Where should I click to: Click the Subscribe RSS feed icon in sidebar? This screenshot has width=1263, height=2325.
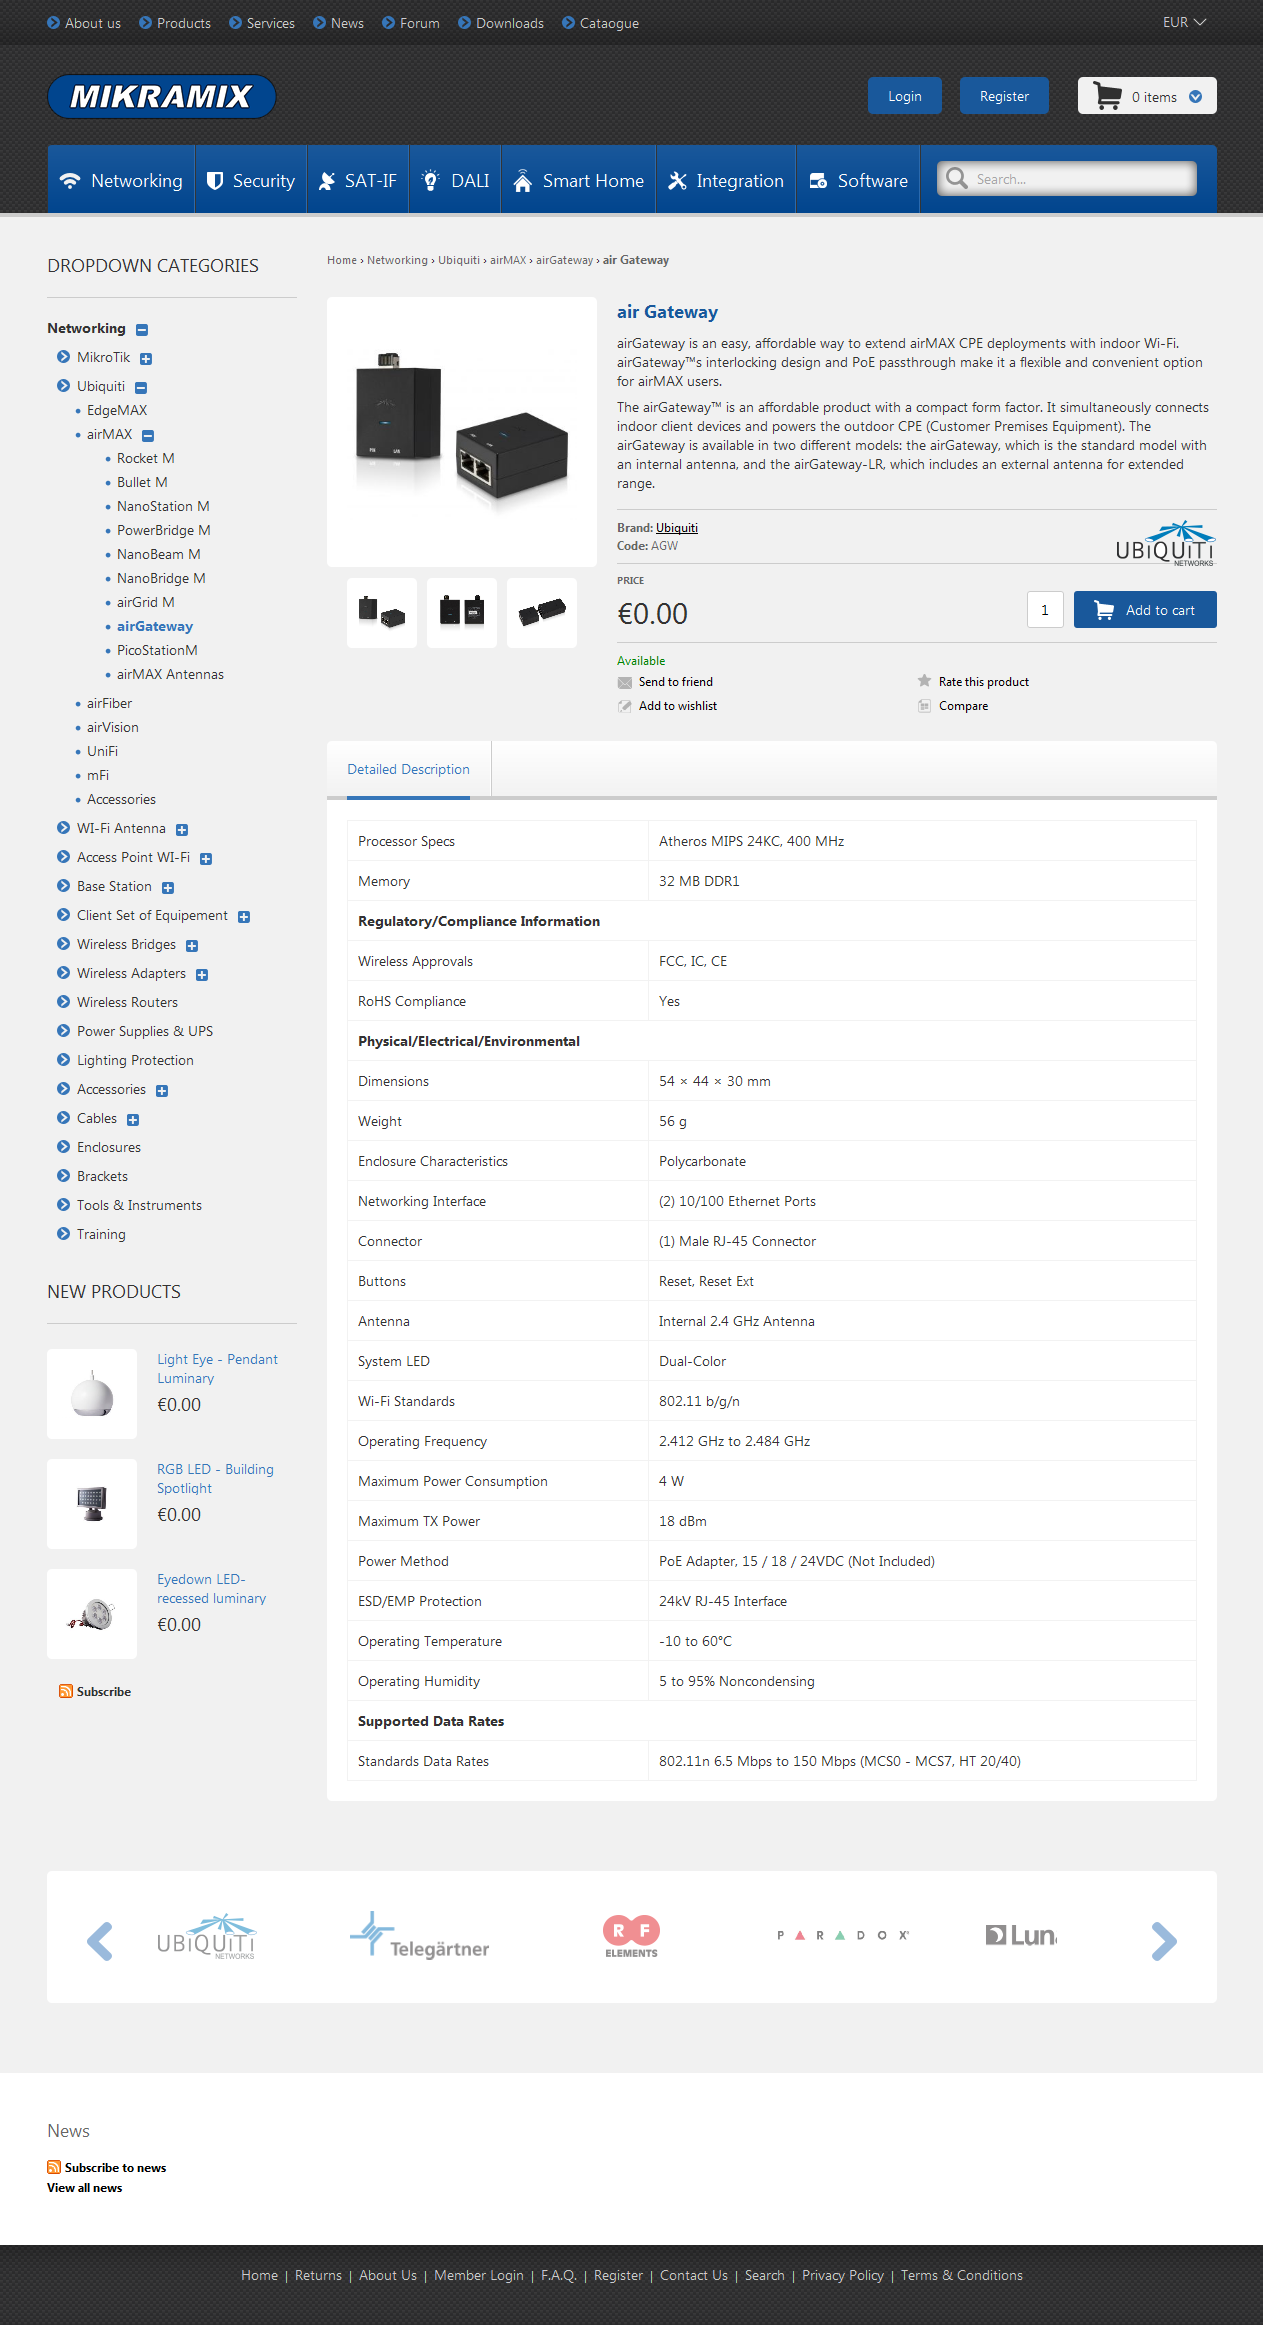click(x=66, y=1692)
